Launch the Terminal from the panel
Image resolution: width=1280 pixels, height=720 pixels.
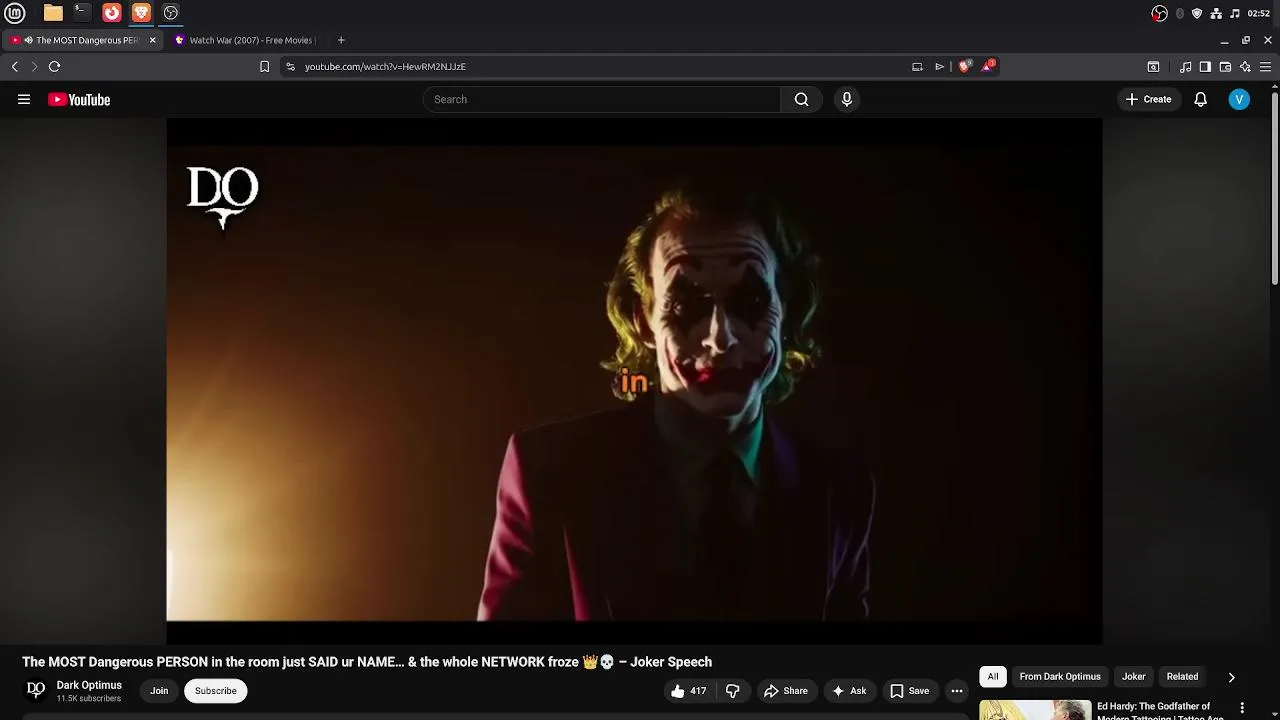point(82,13)
